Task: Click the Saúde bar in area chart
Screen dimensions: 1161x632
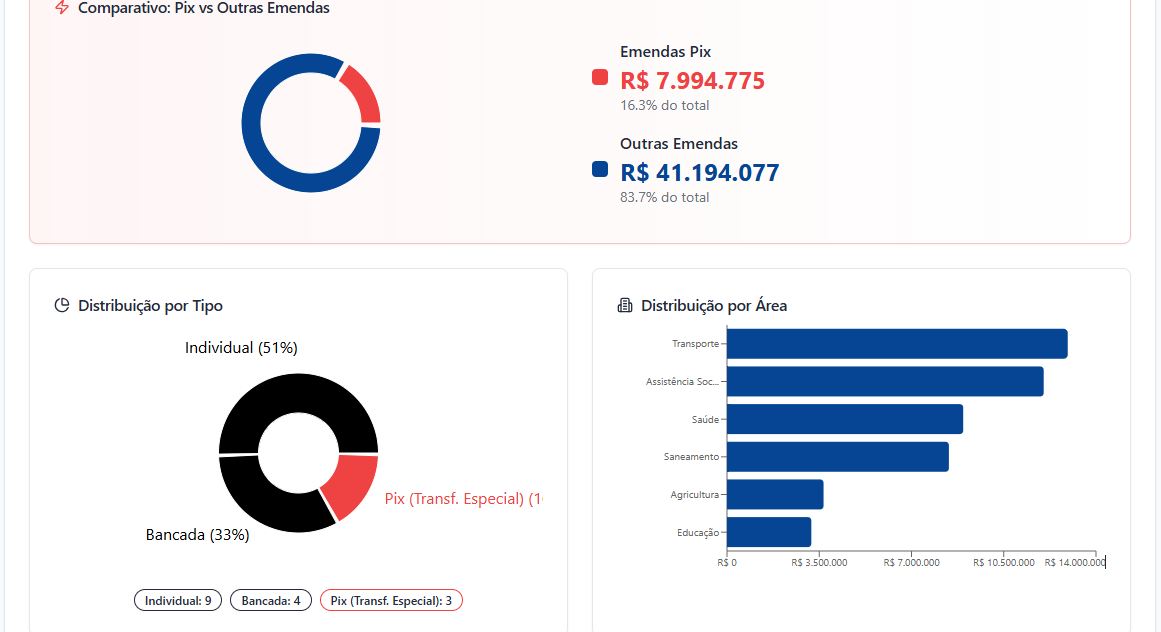Action: tap(845, 419)
